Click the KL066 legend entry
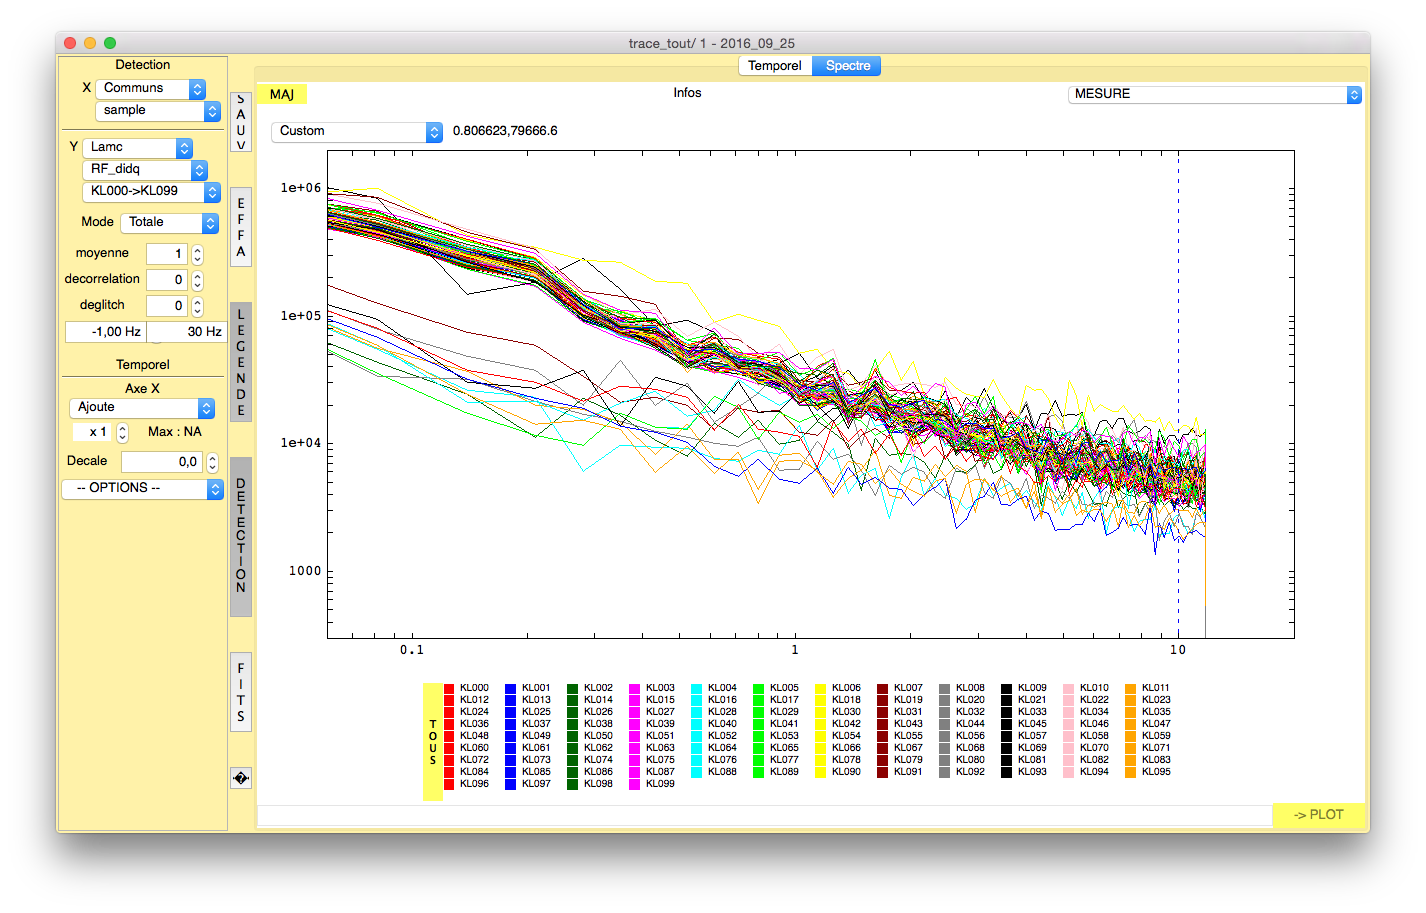This screenshot has width=1426, height=913. (846, 748)
